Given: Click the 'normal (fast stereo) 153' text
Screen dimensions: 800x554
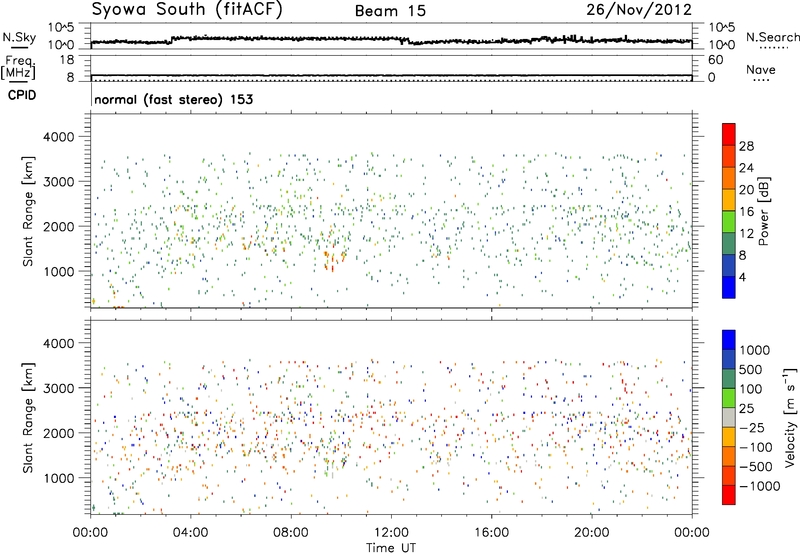Looking at the screenshot, I should (x=173, y=99).
